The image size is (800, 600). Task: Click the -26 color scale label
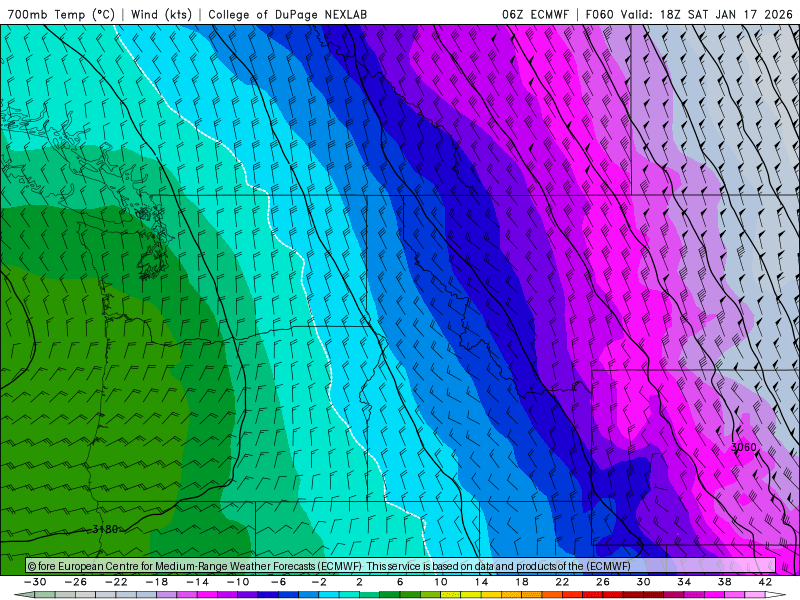(x=76, y=582)
